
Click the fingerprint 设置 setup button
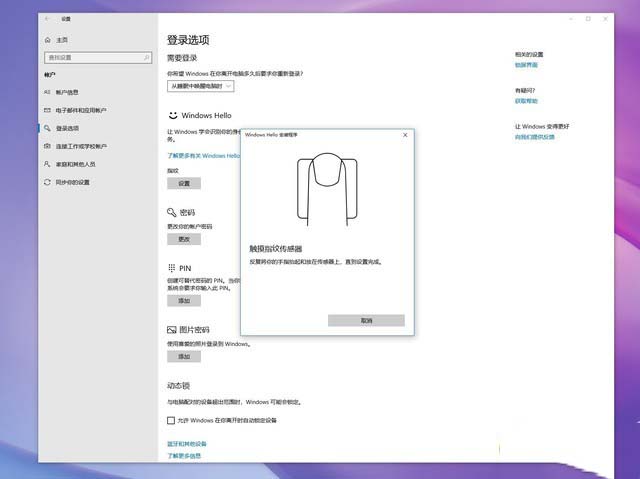(184, 184)
